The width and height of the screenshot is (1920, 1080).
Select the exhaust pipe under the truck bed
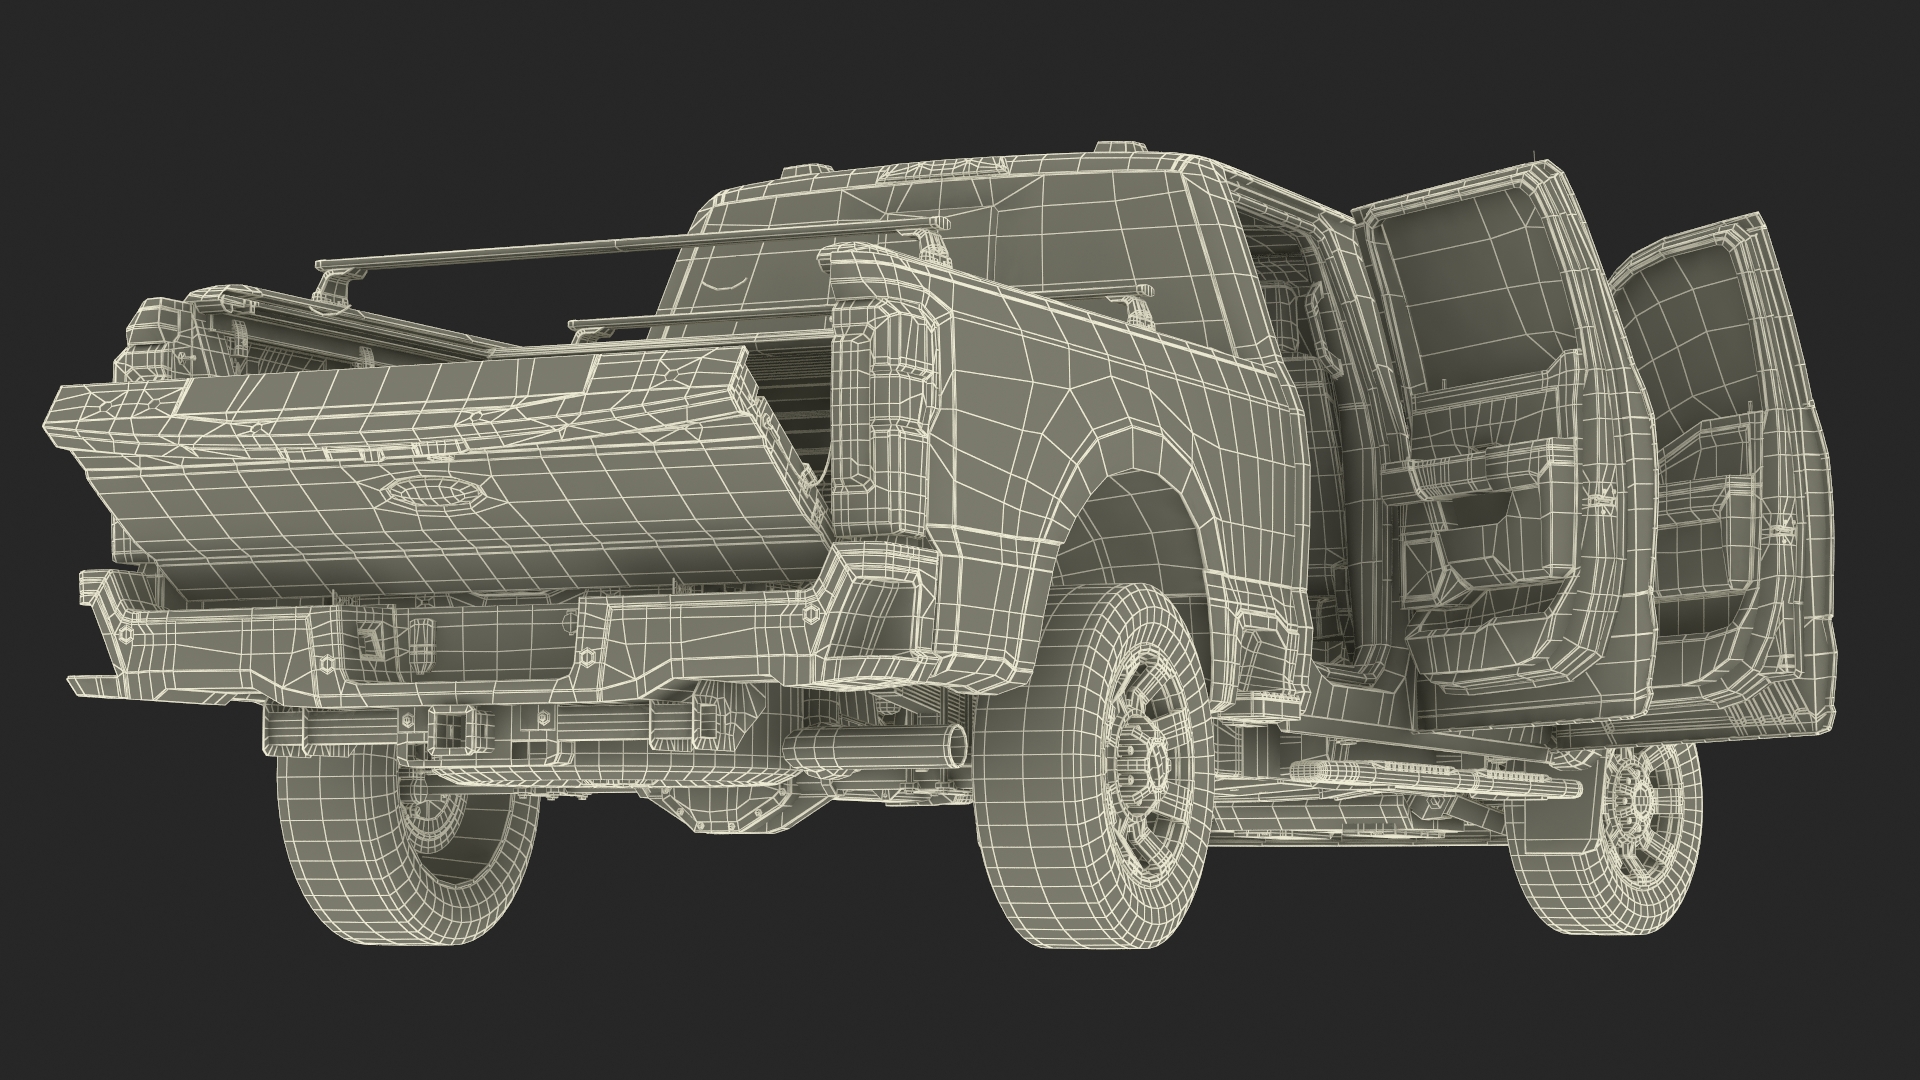877,746
